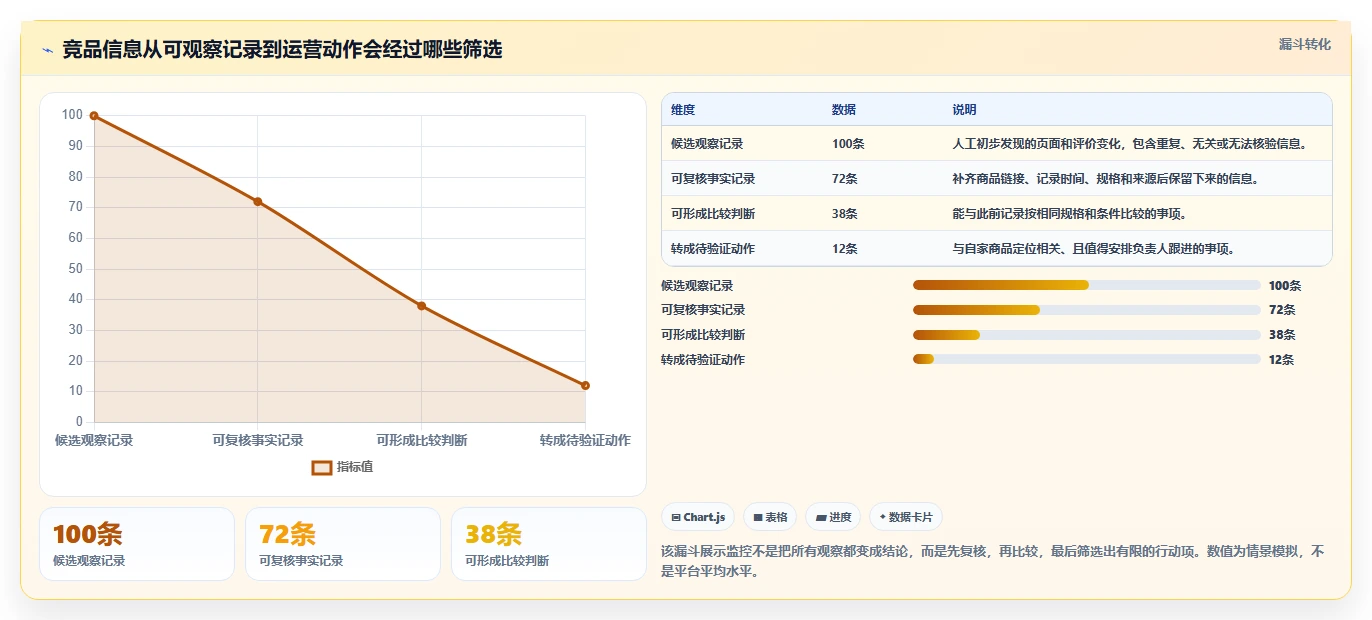Click the 数据卡片 tag chip
The image size is (1372, 620).
pyautogui.click(x=906, y=517)
